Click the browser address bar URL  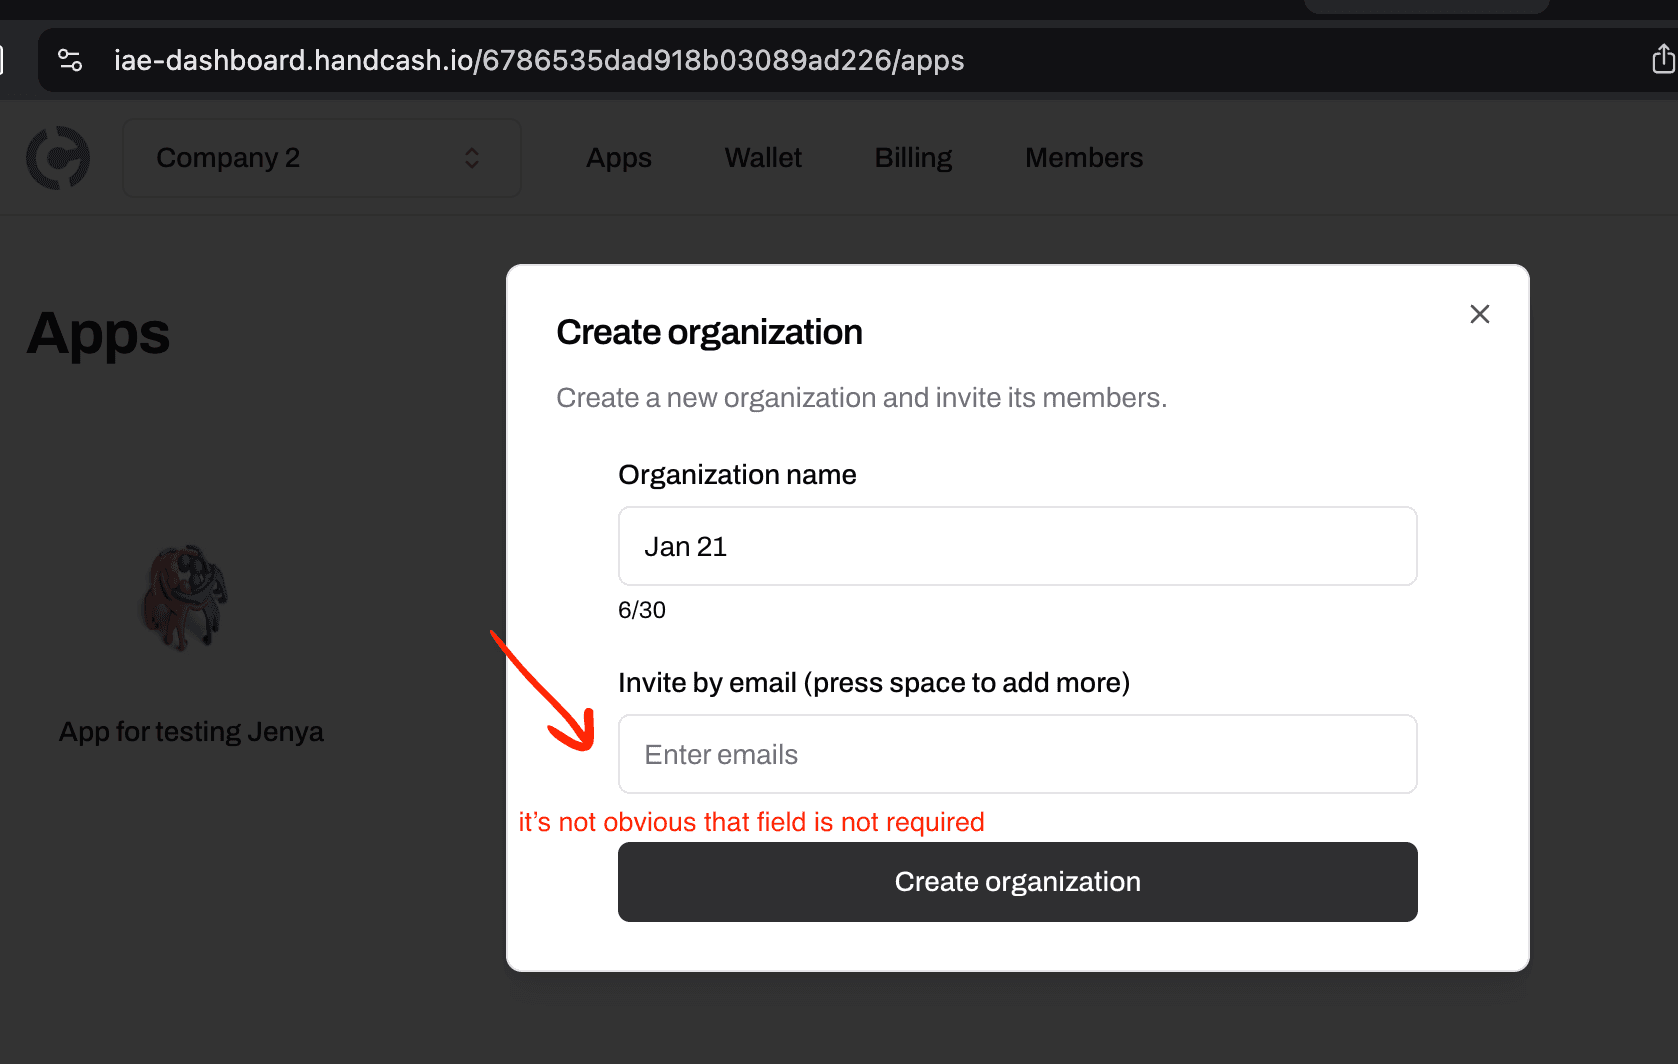540,60
